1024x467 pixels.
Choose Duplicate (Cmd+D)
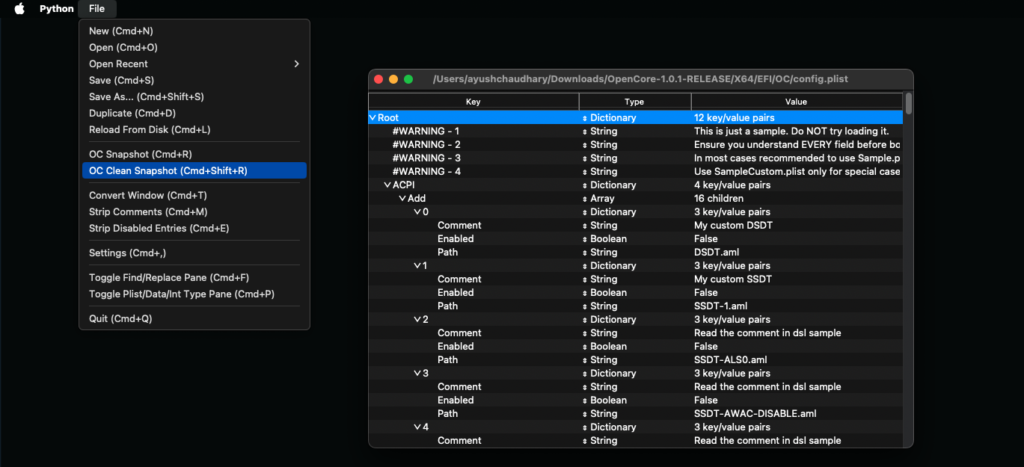coord(194,113)
